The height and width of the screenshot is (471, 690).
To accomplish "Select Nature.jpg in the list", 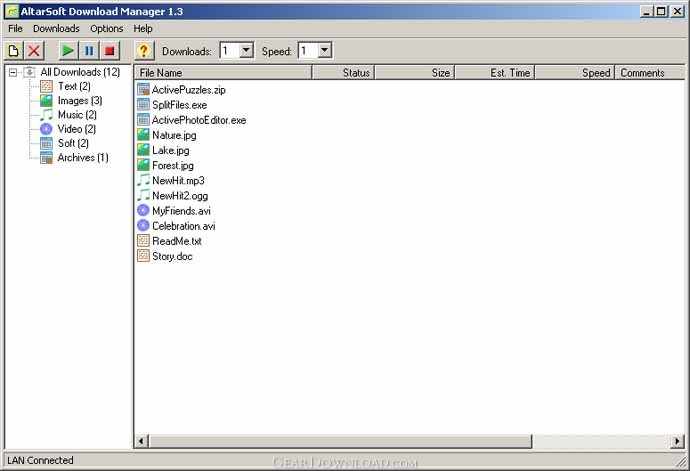I will tap(174, 135).
